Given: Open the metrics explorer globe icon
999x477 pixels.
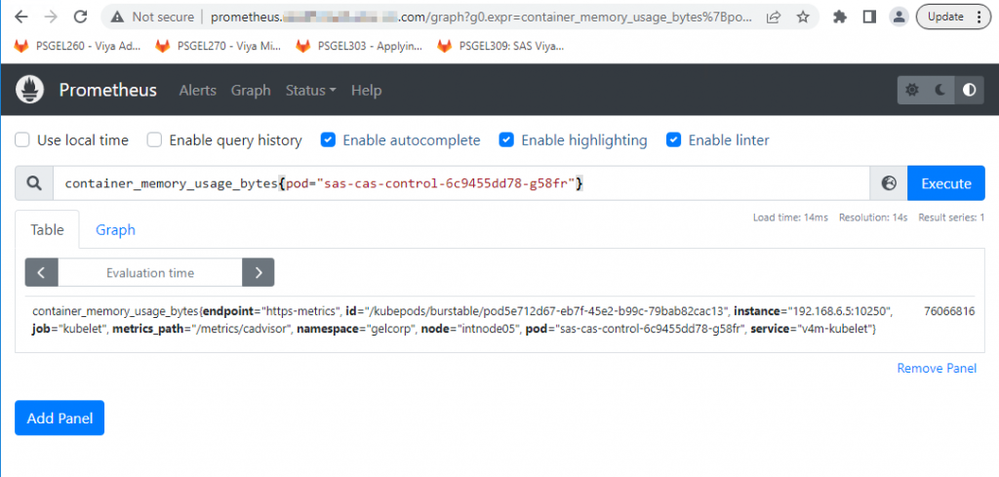Looking at the screenshot, I should pos(888,184).
